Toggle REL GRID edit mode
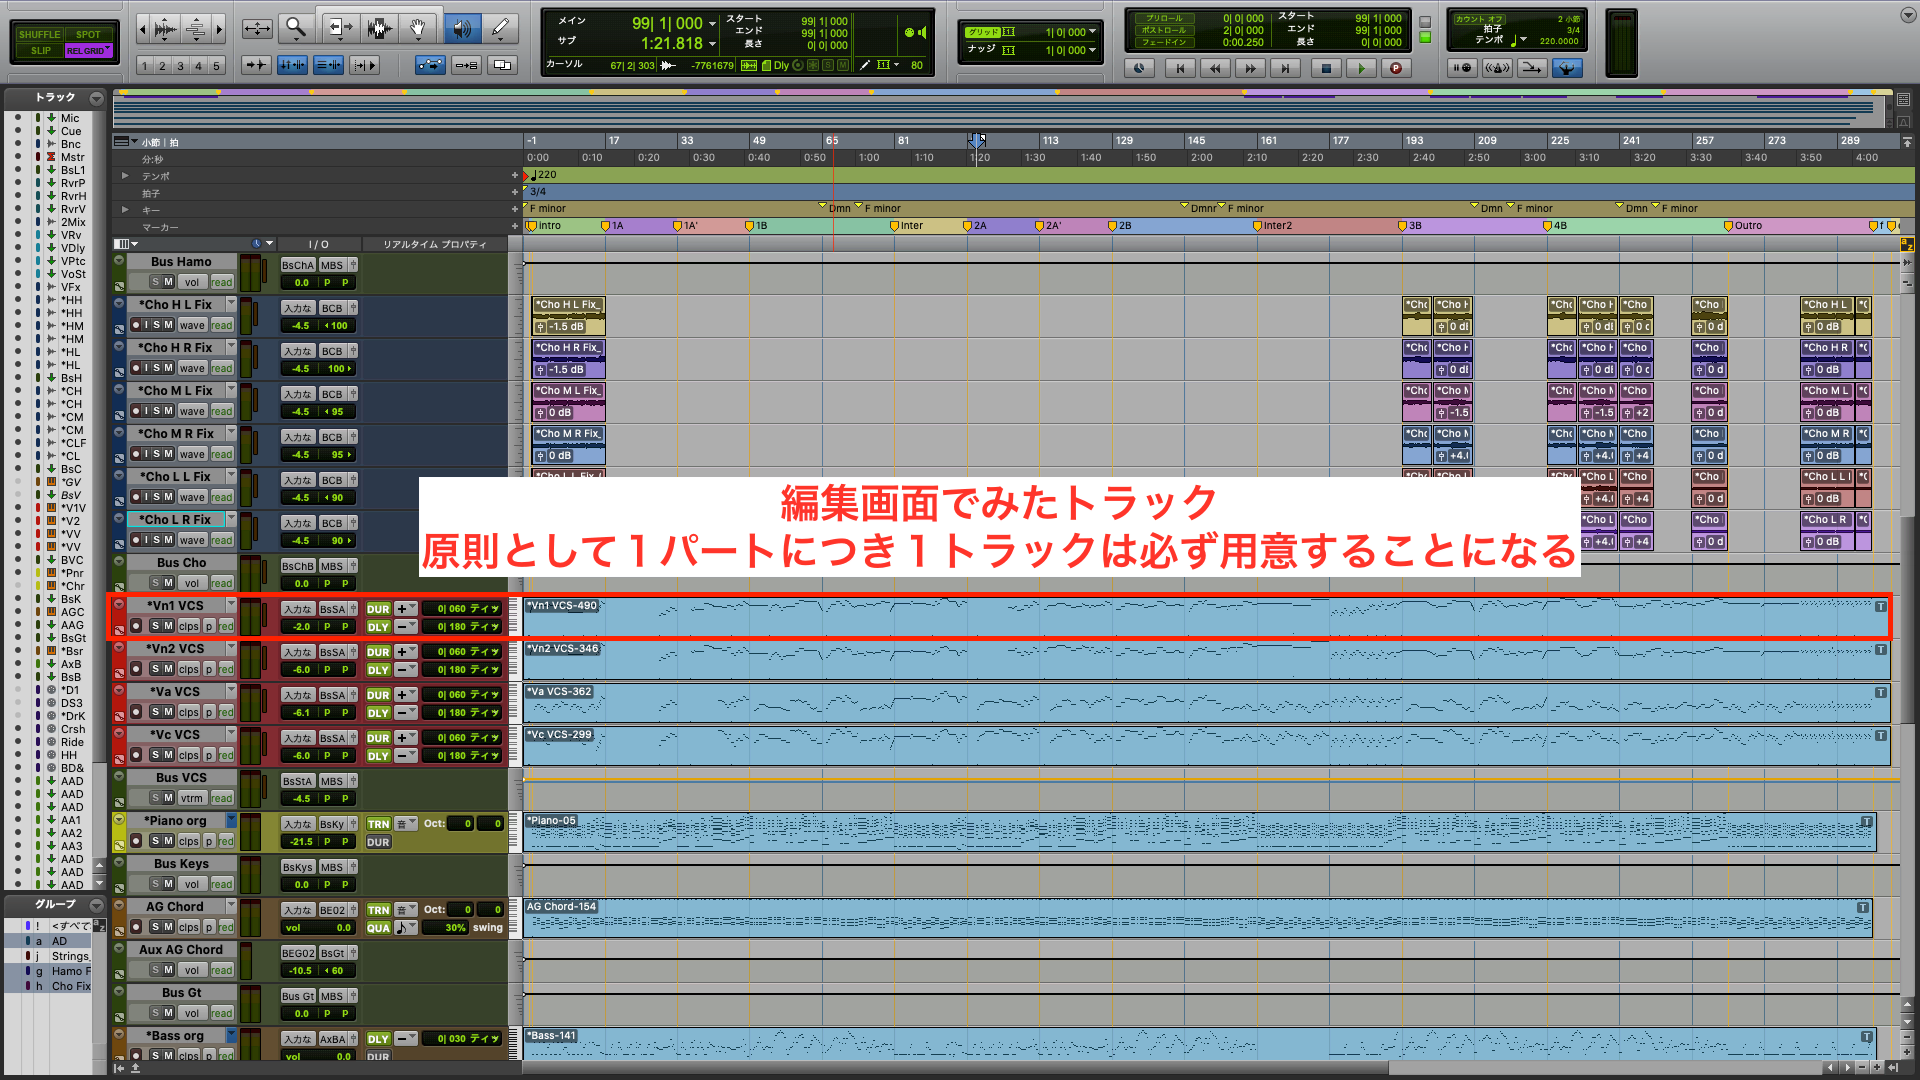Screen dimensions: 1920x1080 (x=89, y=50)
